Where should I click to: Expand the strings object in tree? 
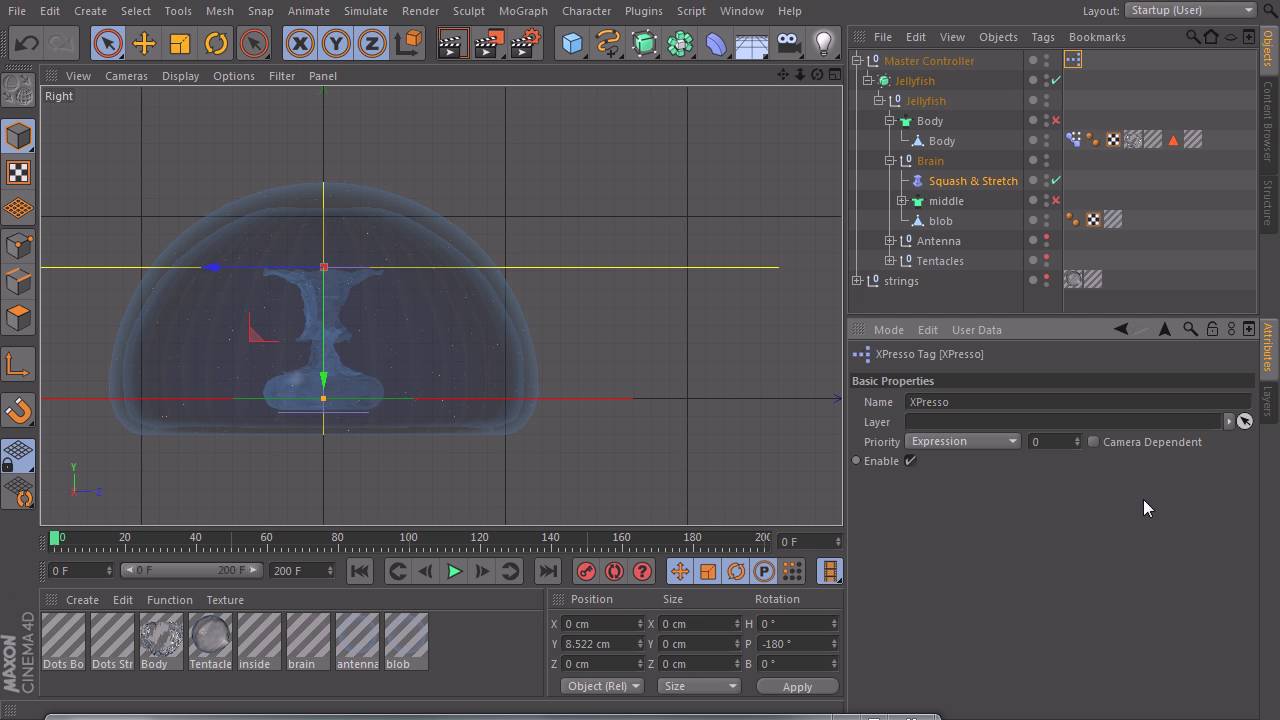pos(857,281)
